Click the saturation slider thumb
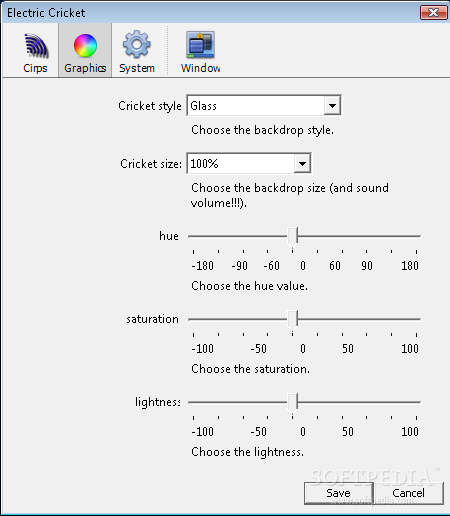 tap(292, 320)
